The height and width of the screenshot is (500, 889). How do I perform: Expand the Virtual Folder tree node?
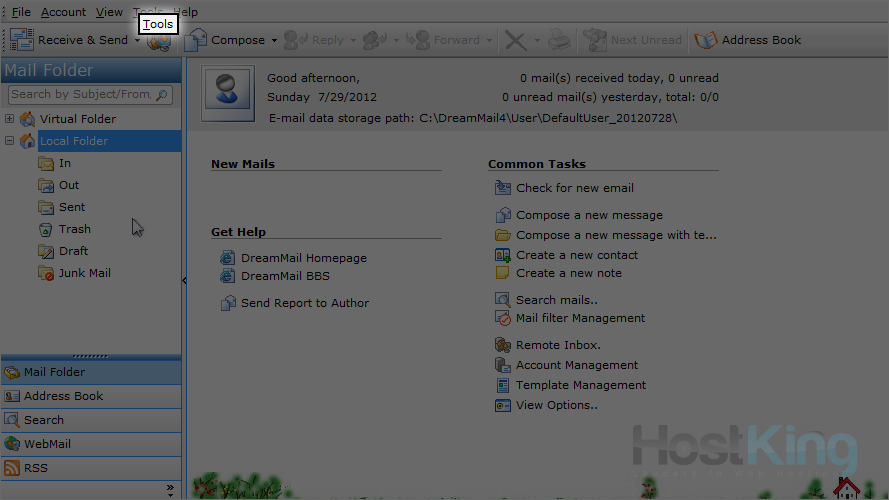tap(10, 119)
